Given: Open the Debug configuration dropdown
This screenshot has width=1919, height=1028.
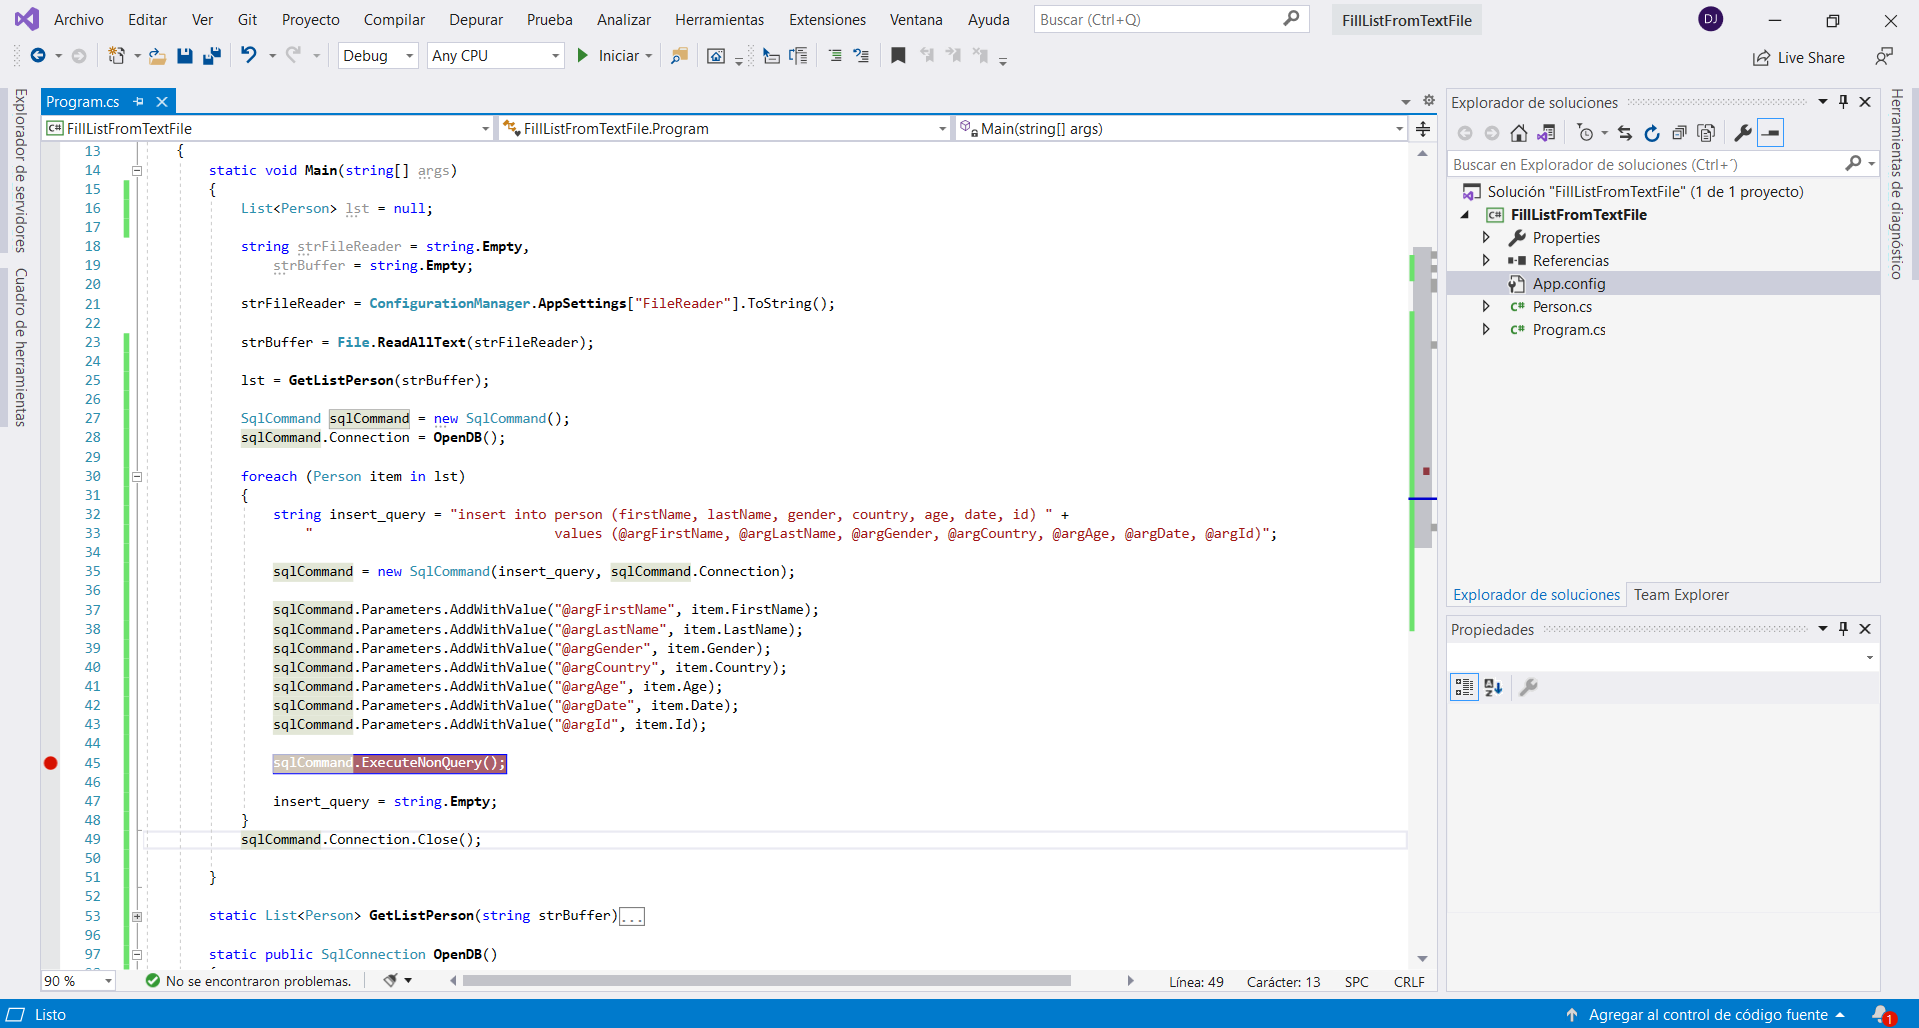Looking at the screenshot, I should [378, 56].
